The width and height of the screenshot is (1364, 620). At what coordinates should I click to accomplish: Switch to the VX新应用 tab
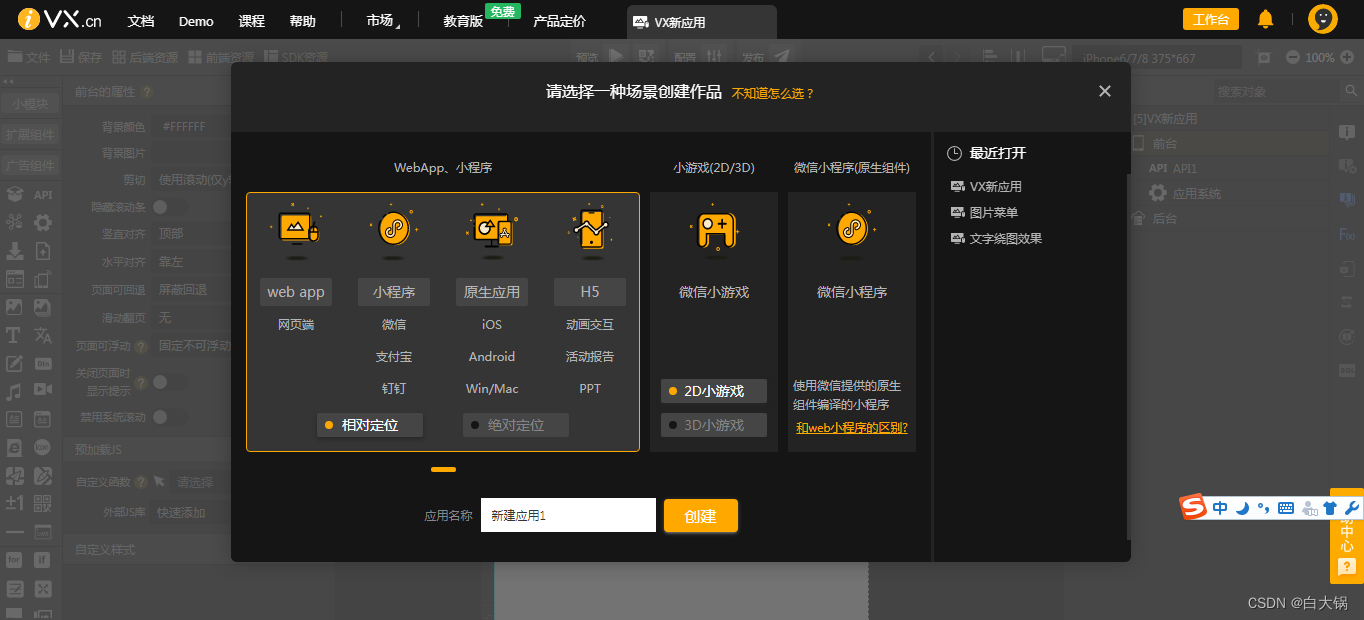702,22
